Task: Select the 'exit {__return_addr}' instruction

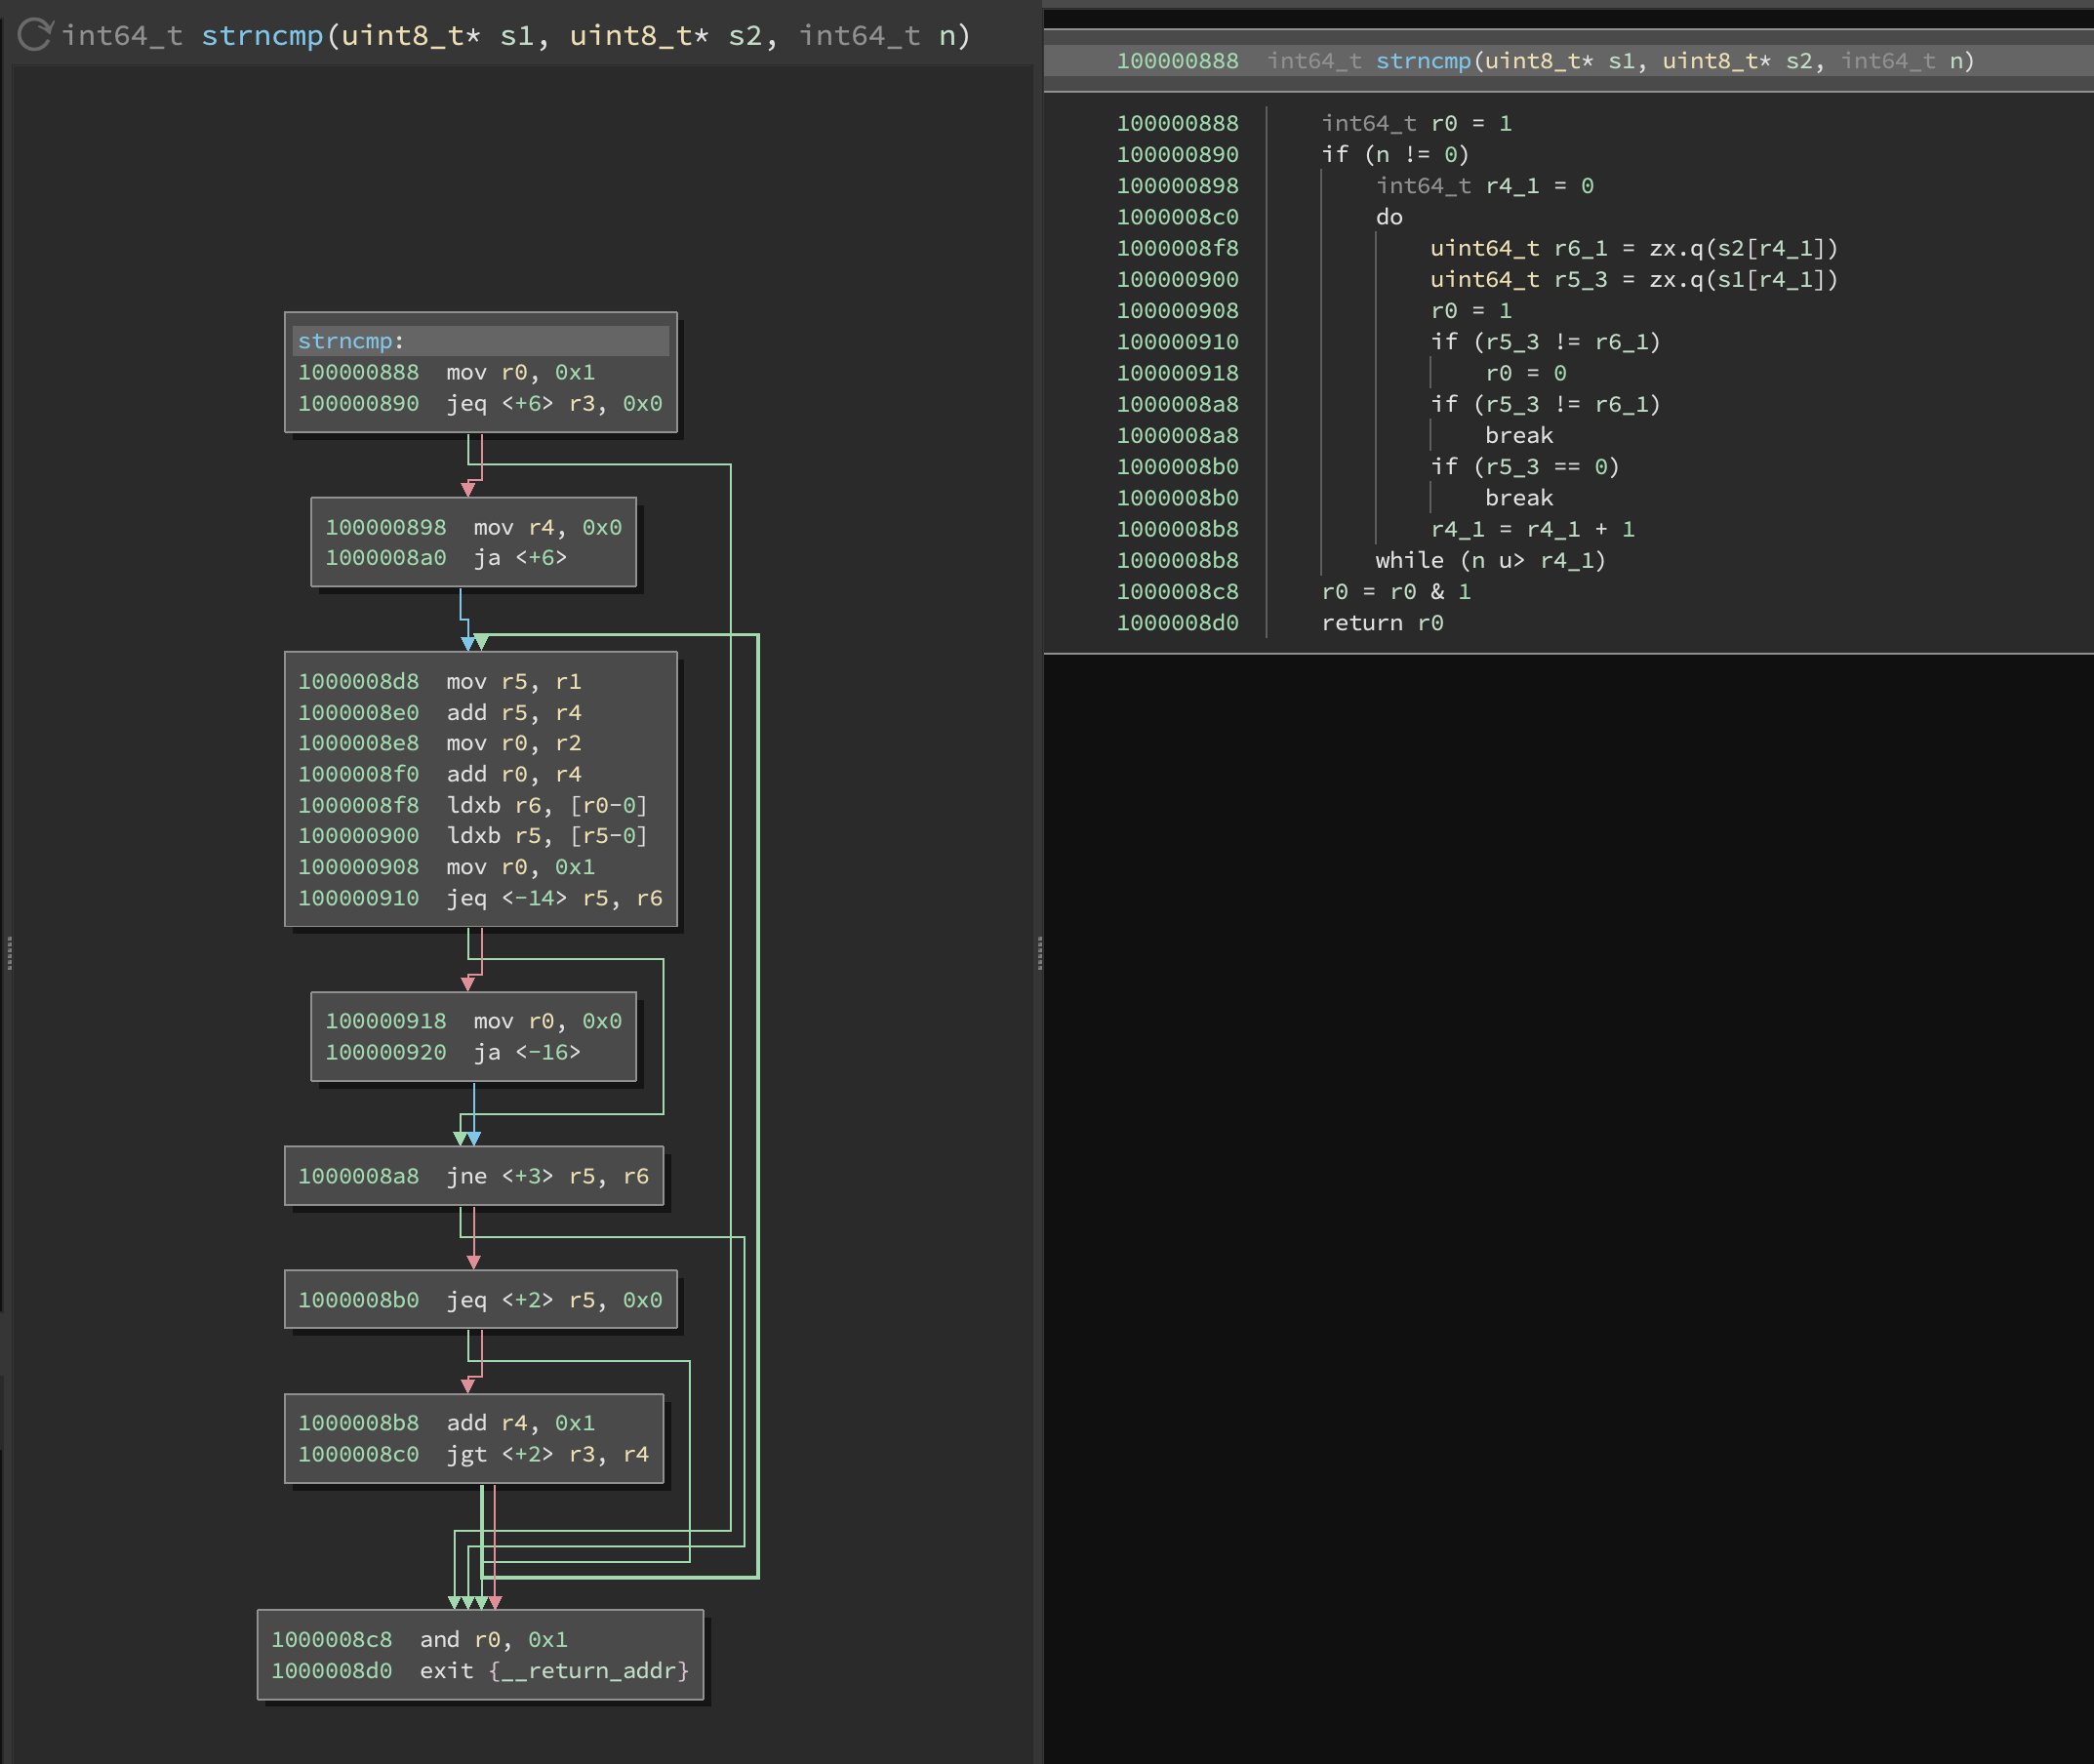Action: click(553, 1670)
